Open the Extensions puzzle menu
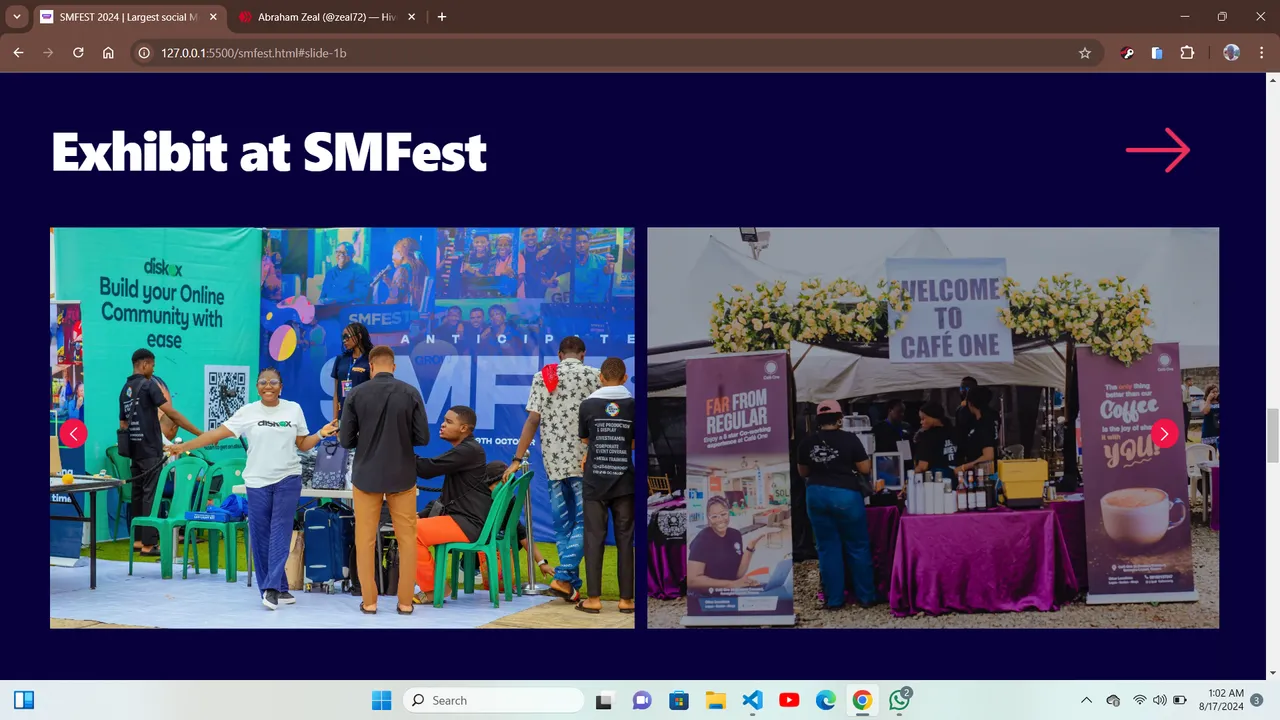Screen dimensions: 1280x720 pyautogui.click(x=1187, y=53)
